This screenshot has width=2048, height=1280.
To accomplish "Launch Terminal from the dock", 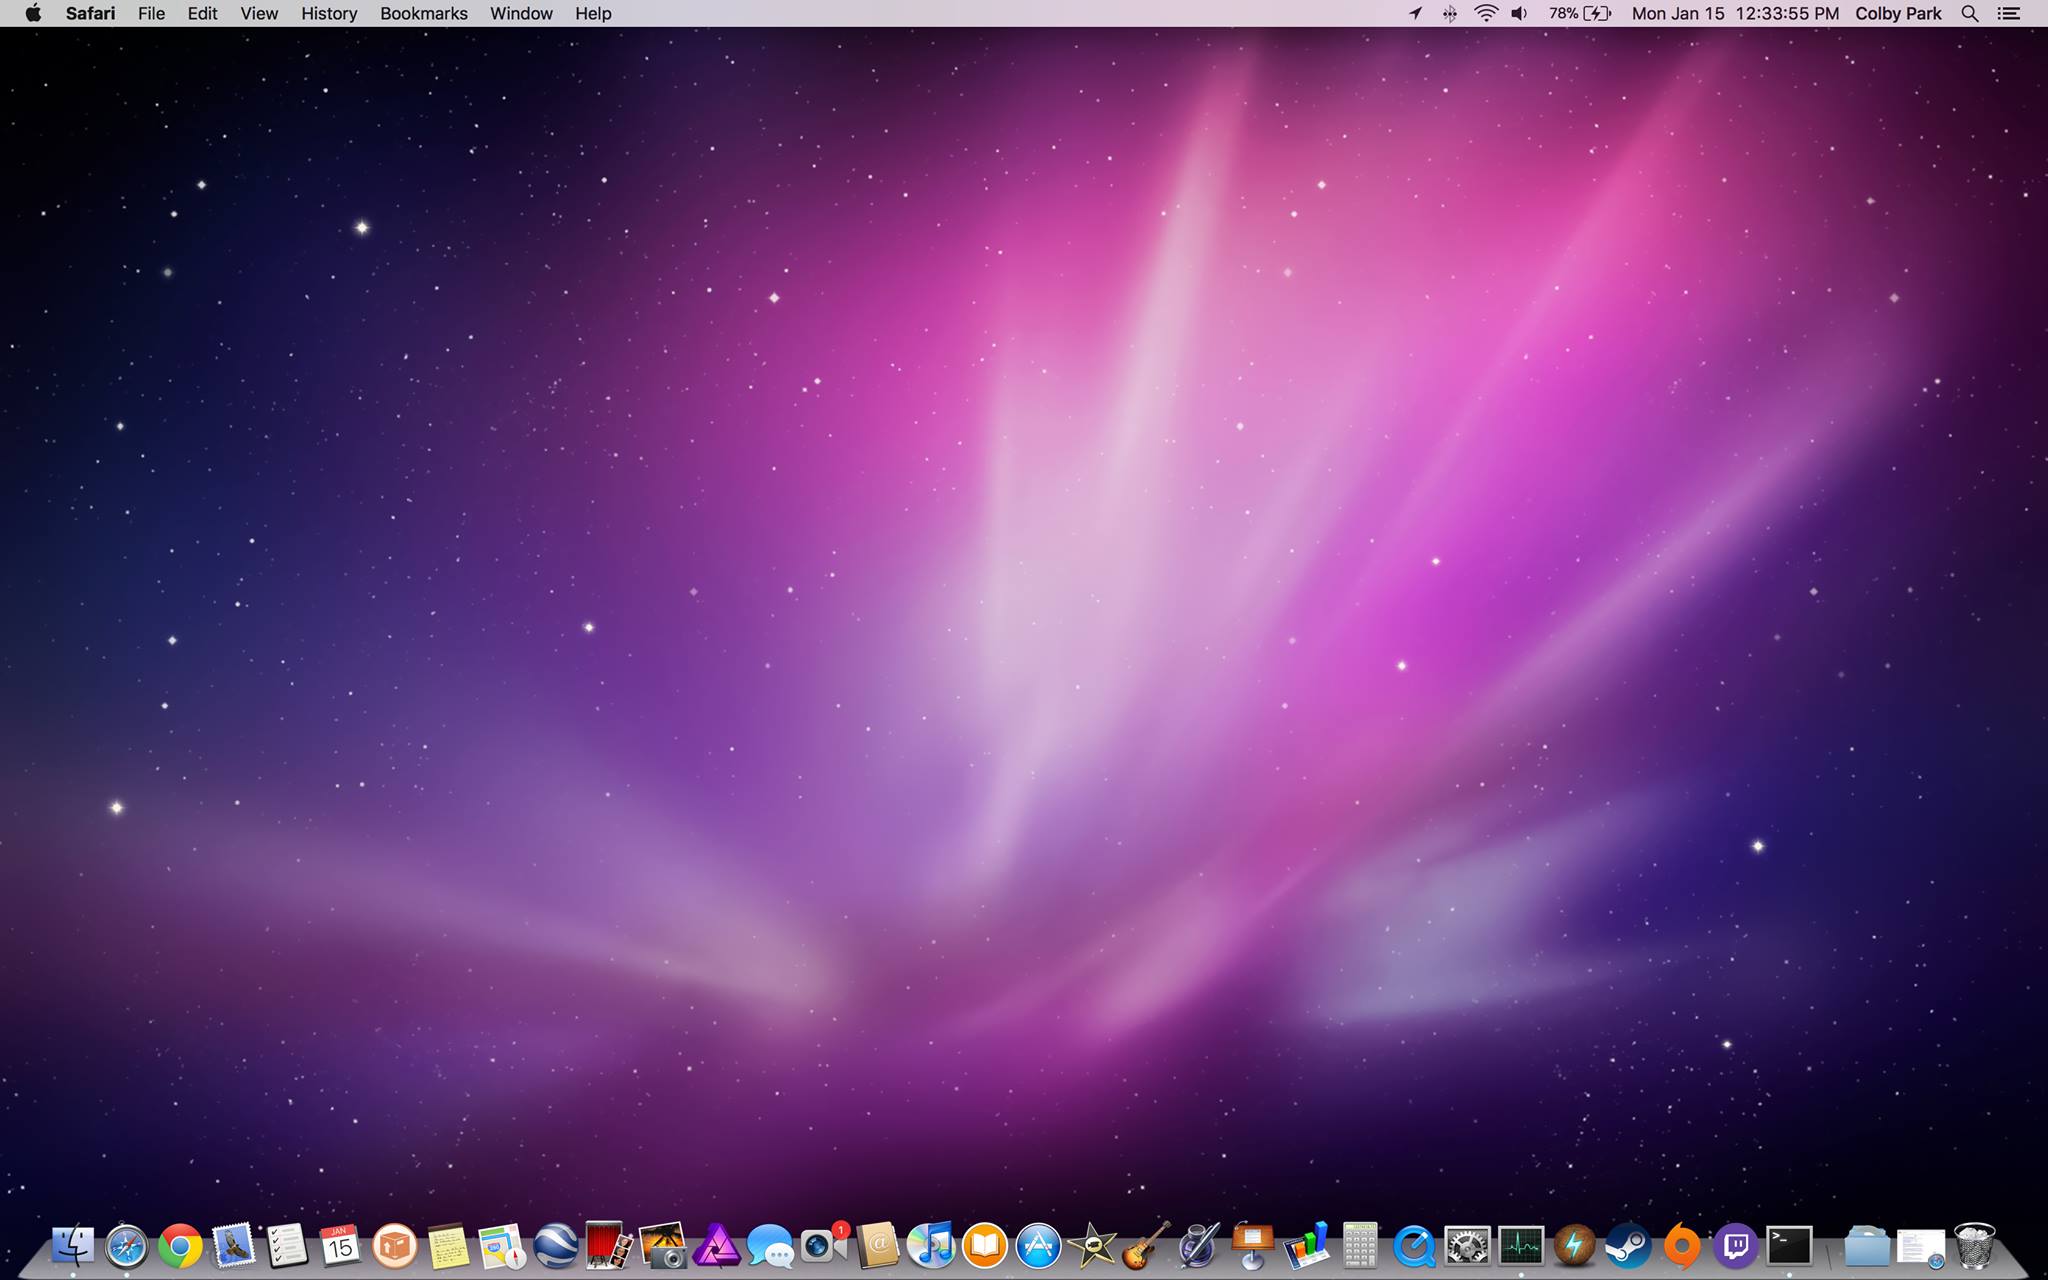I will (x=1789, y=1246).
